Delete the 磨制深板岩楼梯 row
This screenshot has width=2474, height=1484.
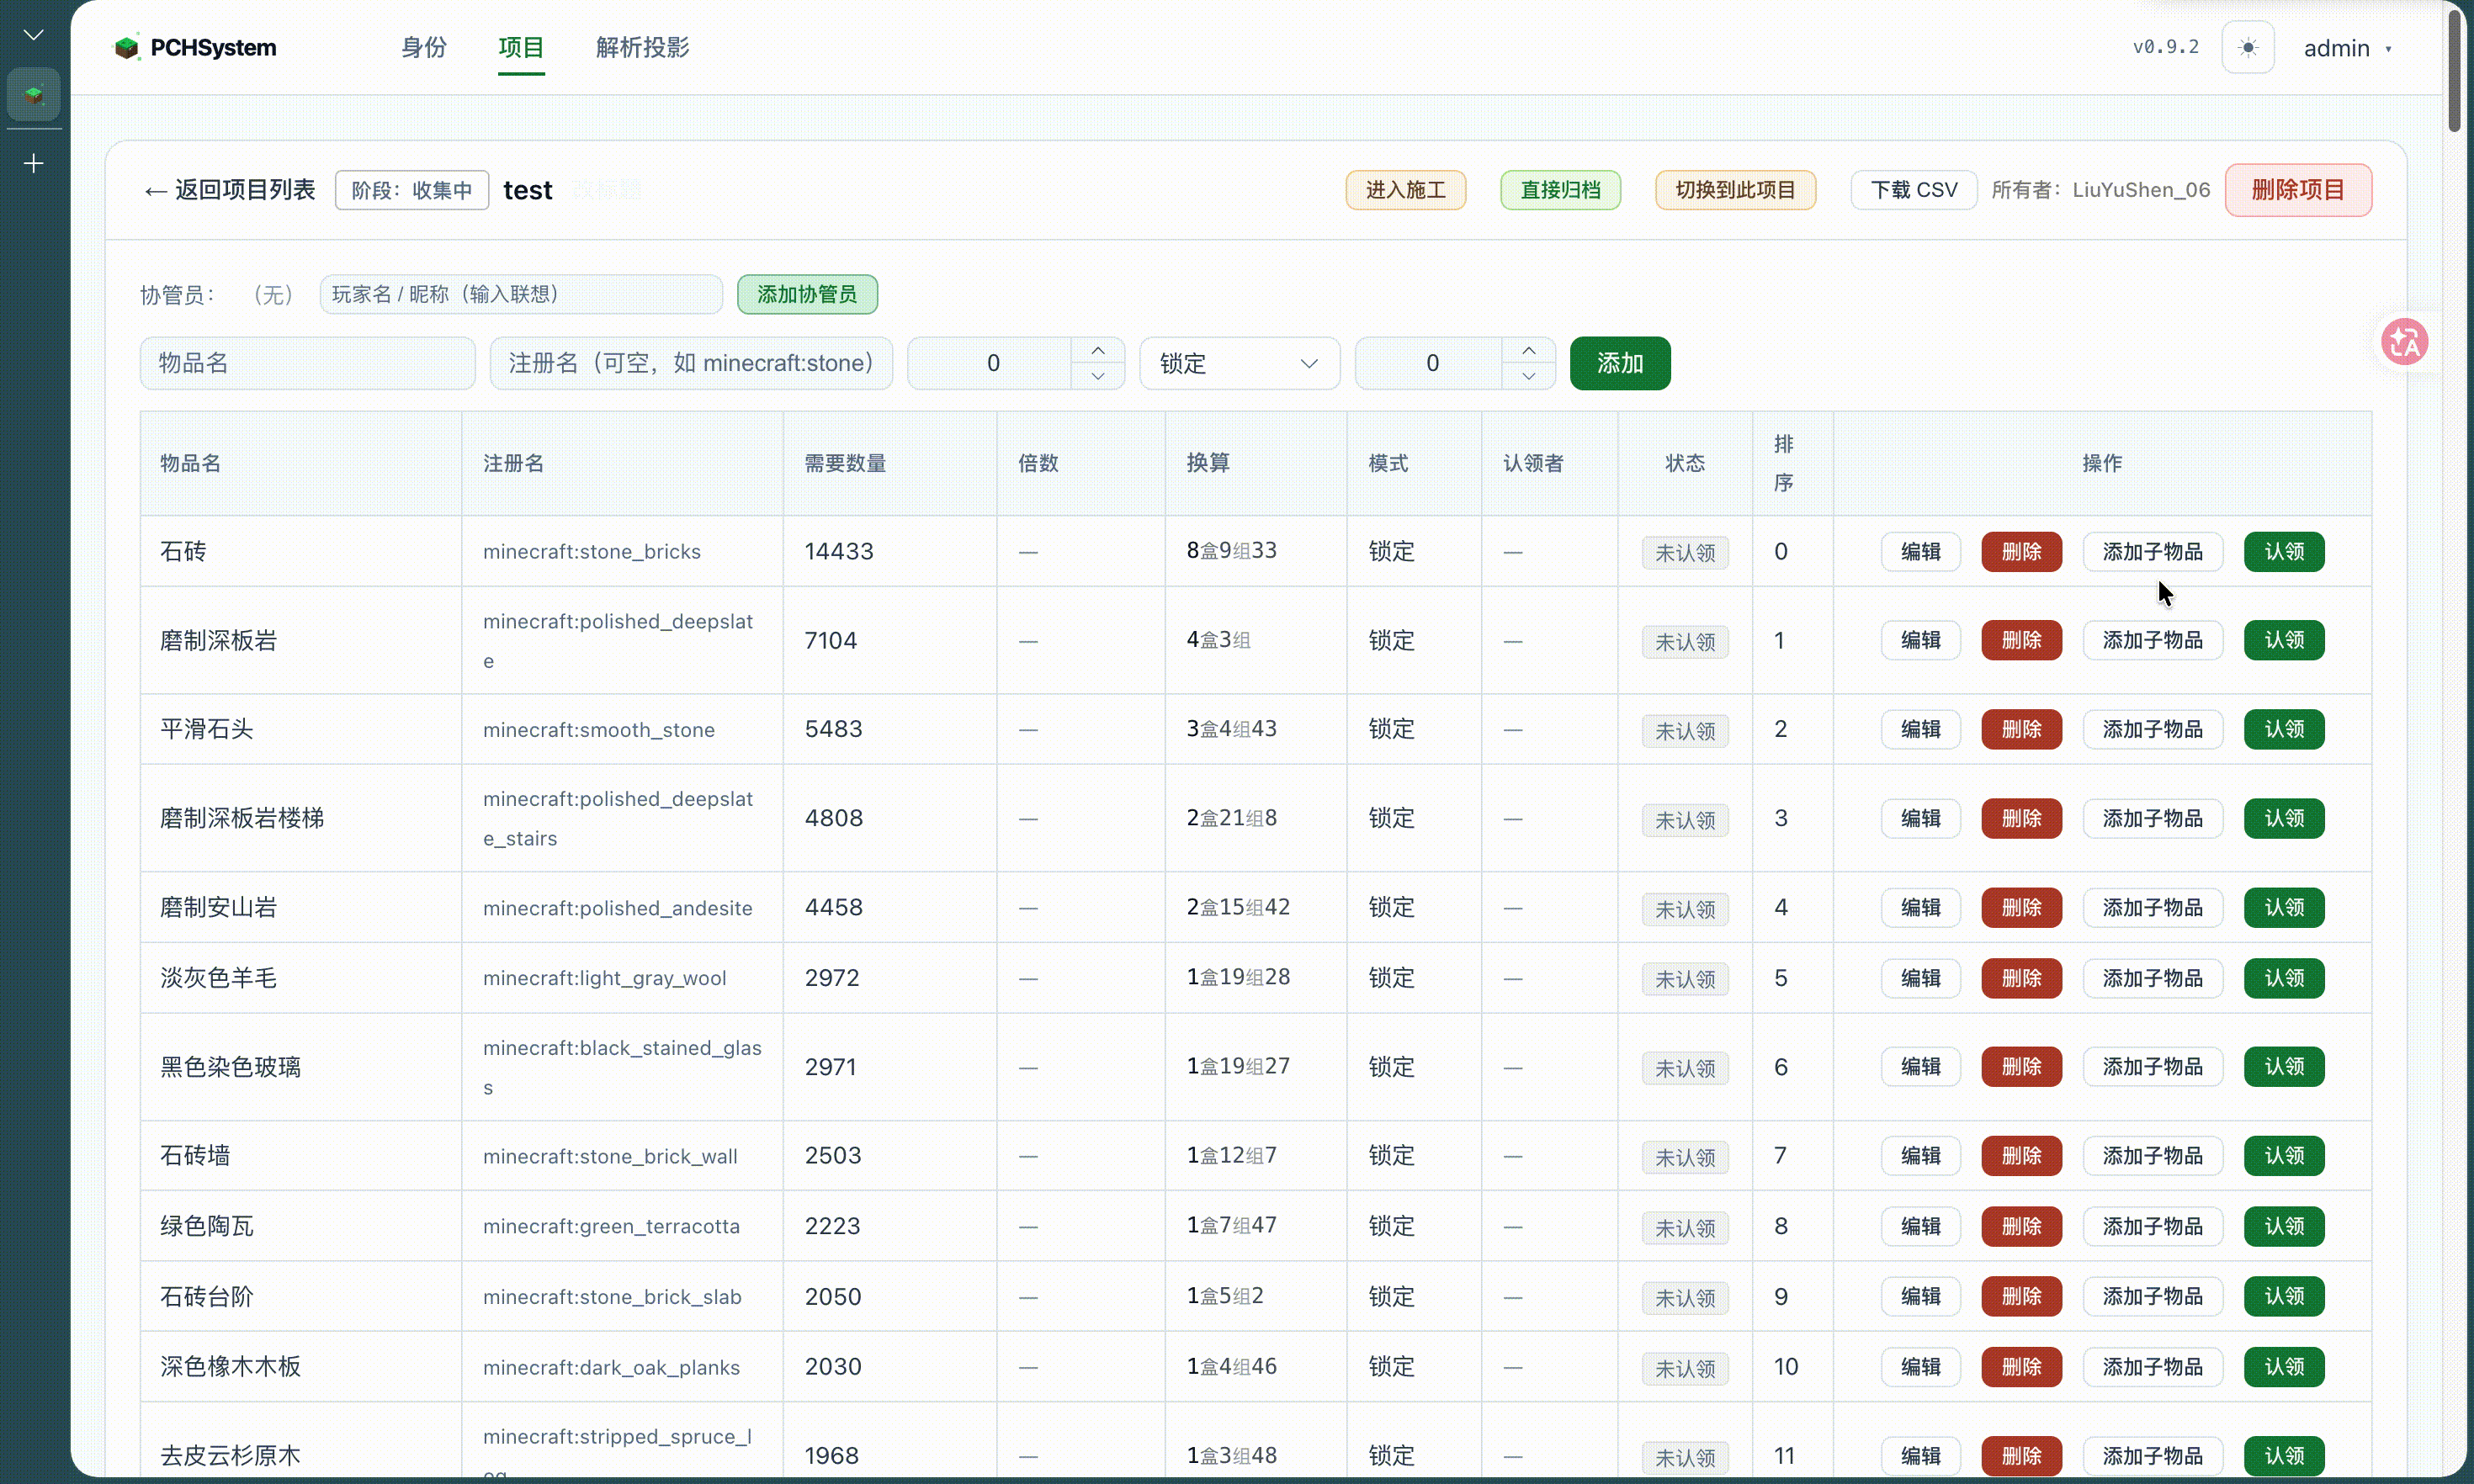(2021, 818)
